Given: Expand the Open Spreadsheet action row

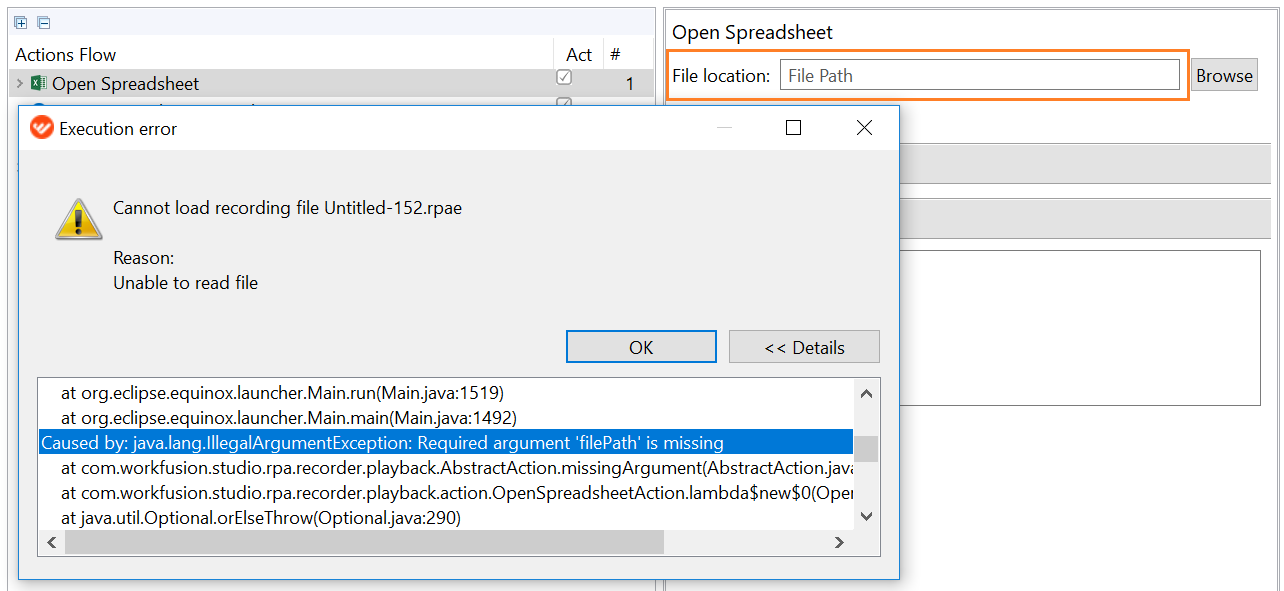Looking at the screenshot, I should pos(20,84).
